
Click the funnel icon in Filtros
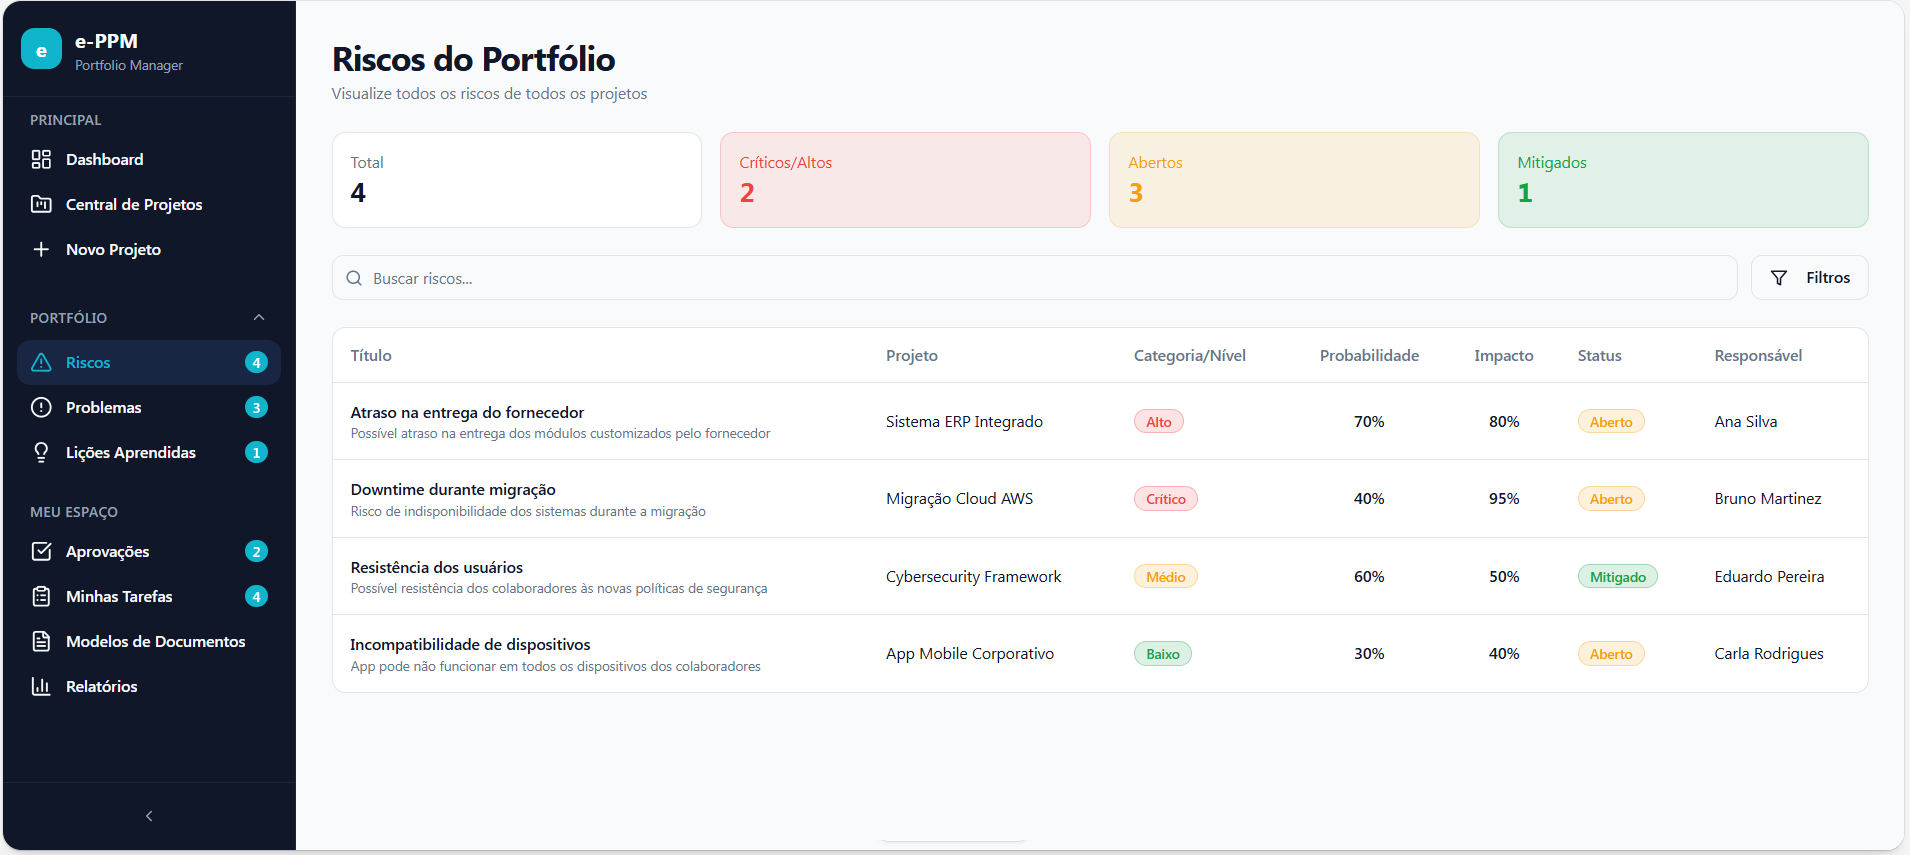(1779, 278)
